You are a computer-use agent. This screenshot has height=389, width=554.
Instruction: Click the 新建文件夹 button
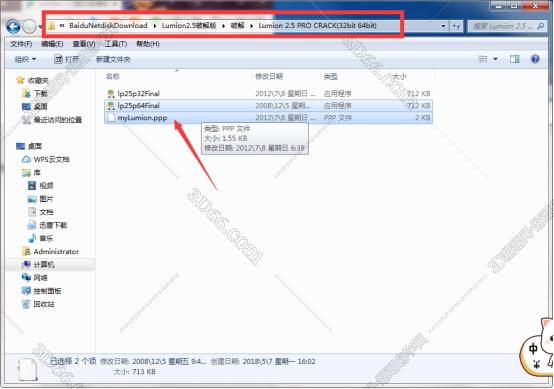(x=113, y=59)
